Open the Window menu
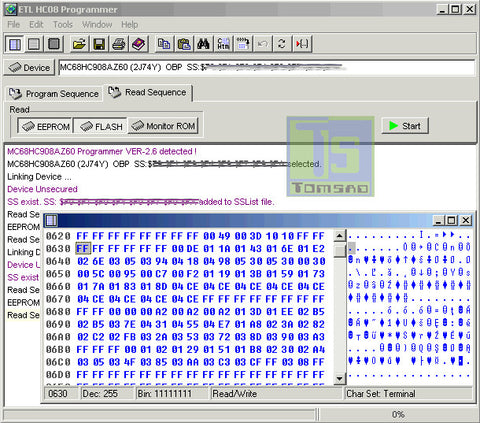The height and width of the screenshot is (423, 480). click(x=97, y=25)
